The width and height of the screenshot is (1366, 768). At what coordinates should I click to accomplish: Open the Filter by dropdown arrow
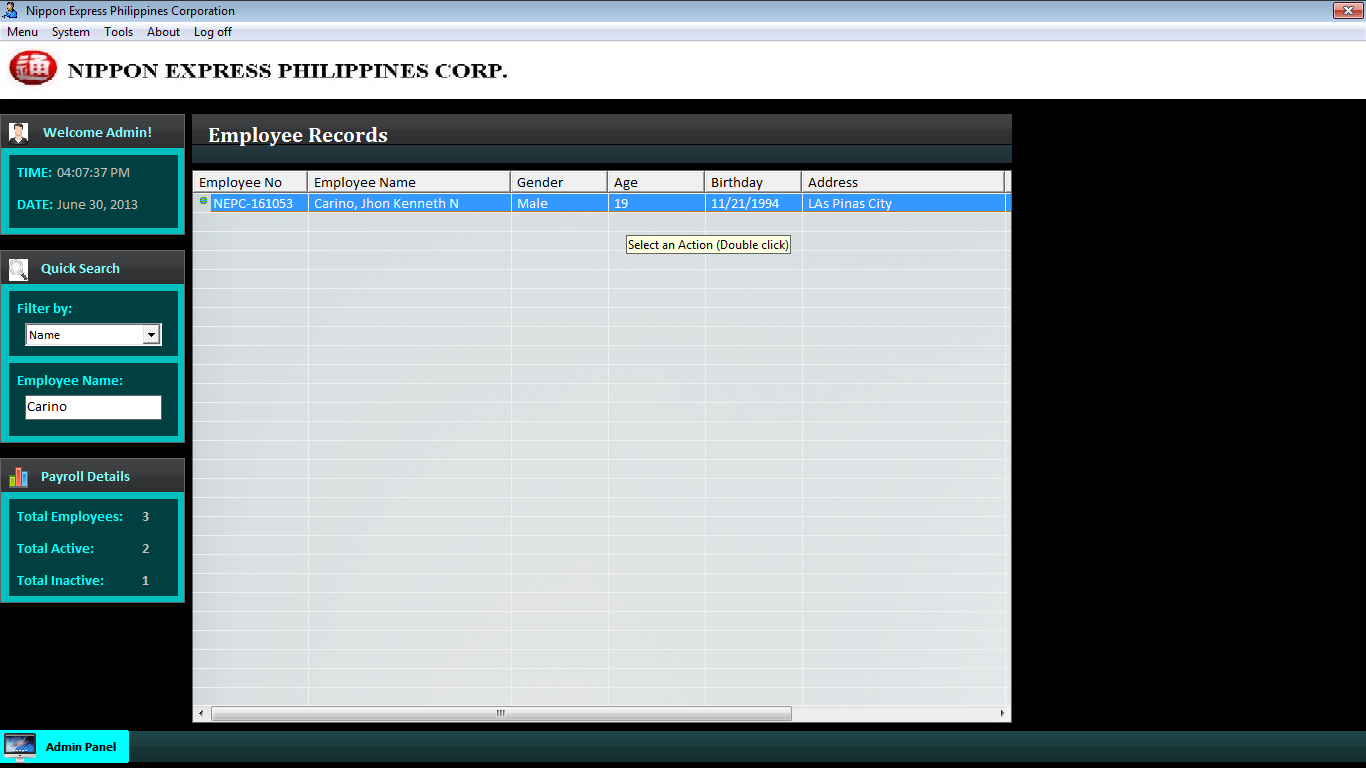tap(151, 335)
